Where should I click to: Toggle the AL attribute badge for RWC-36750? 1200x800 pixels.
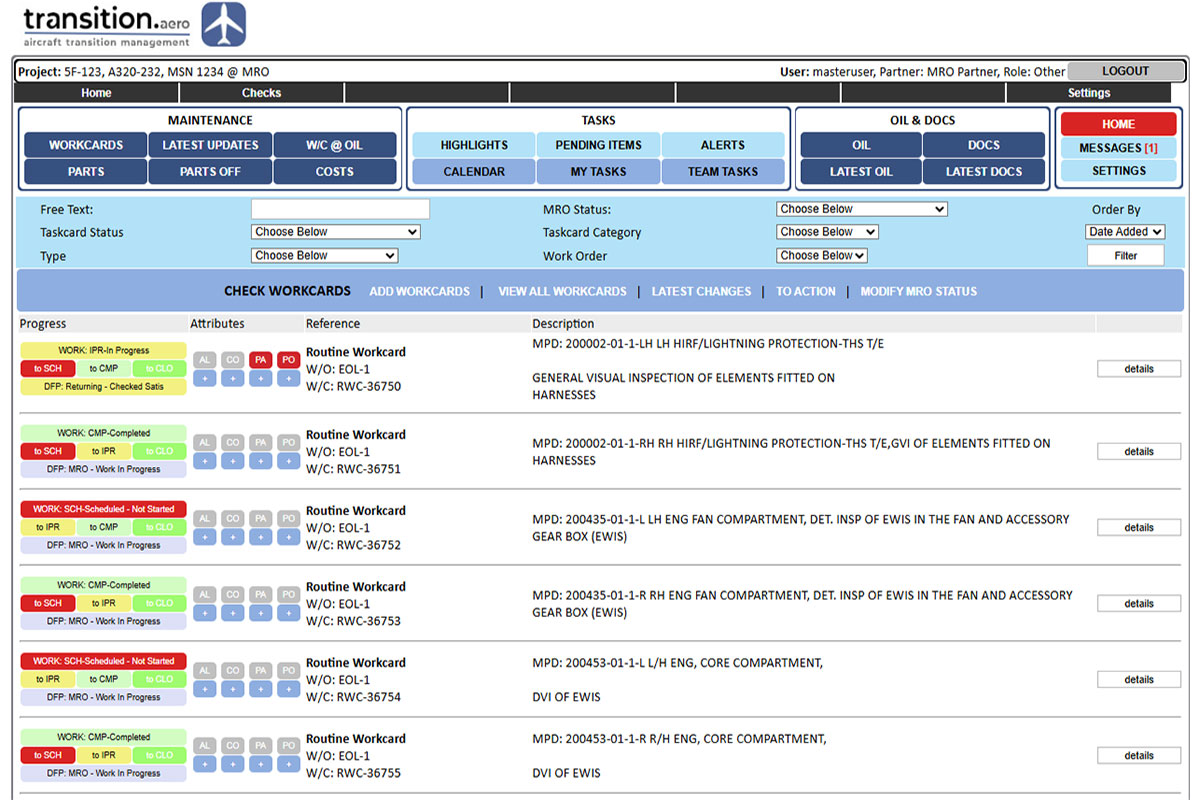point(204,360)
